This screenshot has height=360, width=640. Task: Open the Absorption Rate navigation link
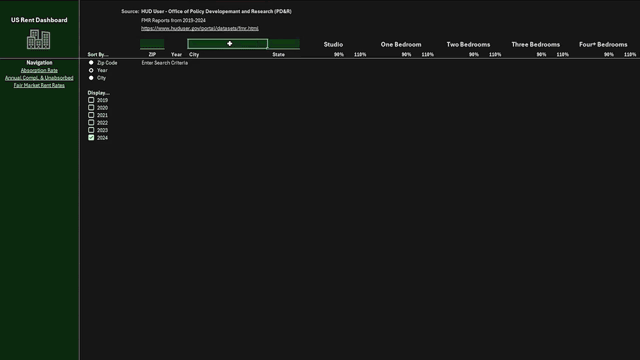tap(39, 70)
